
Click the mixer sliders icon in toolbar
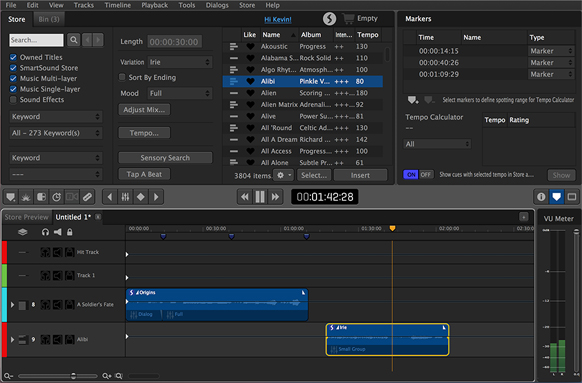point(125,197)
